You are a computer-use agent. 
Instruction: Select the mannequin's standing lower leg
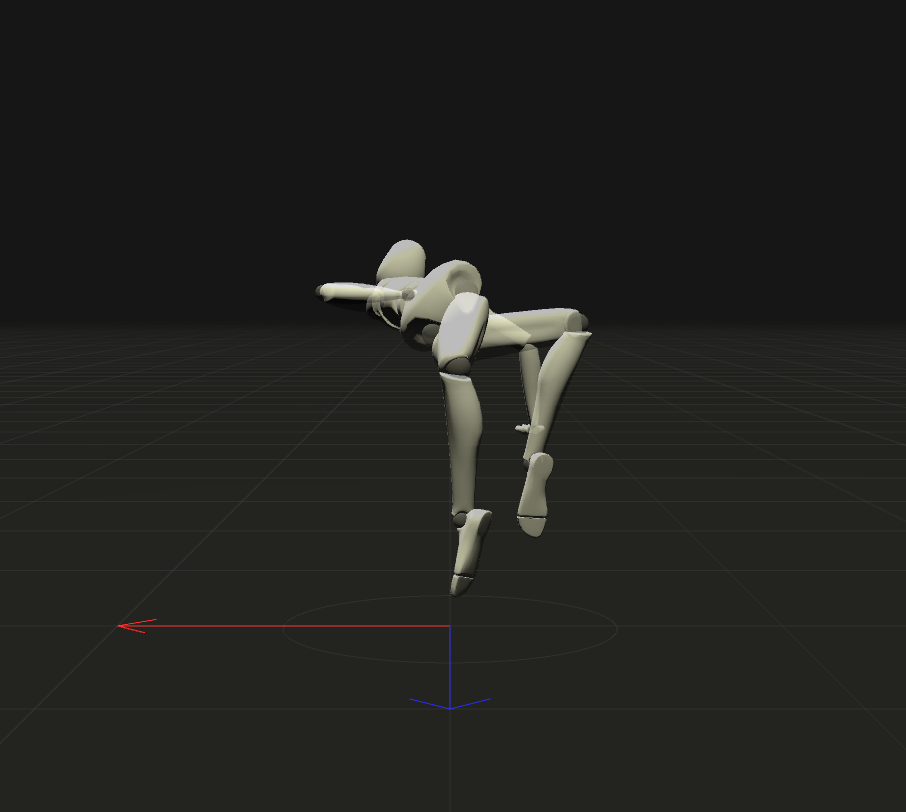pos(462,442)
